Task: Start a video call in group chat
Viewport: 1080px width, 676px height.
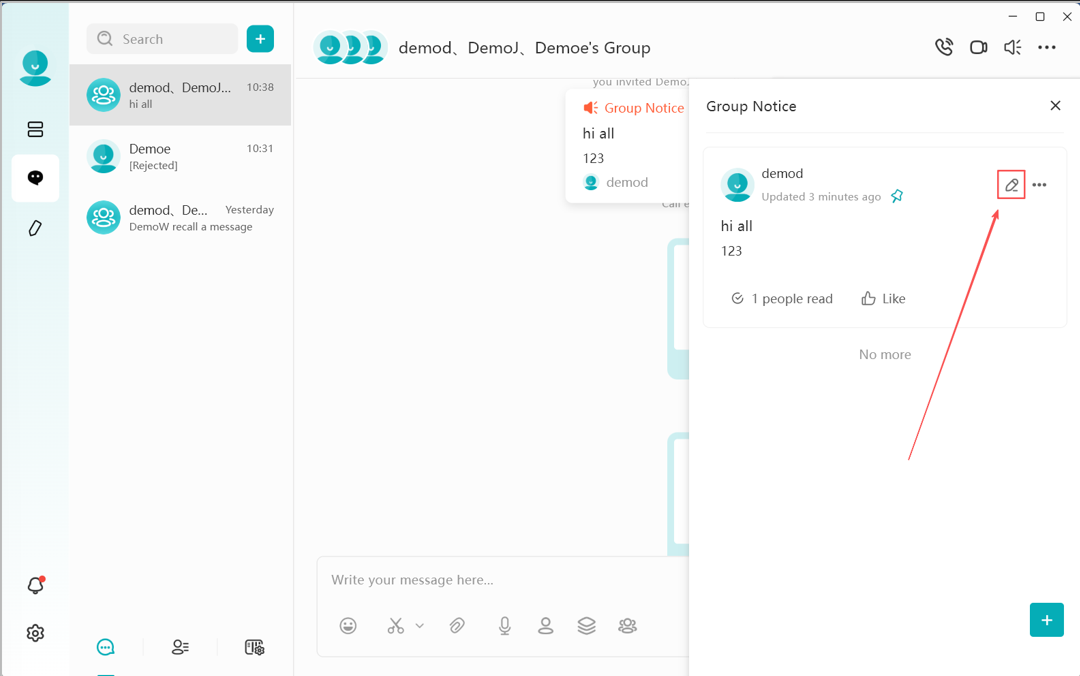Action: pyautogui.click(x=978, y=47)
